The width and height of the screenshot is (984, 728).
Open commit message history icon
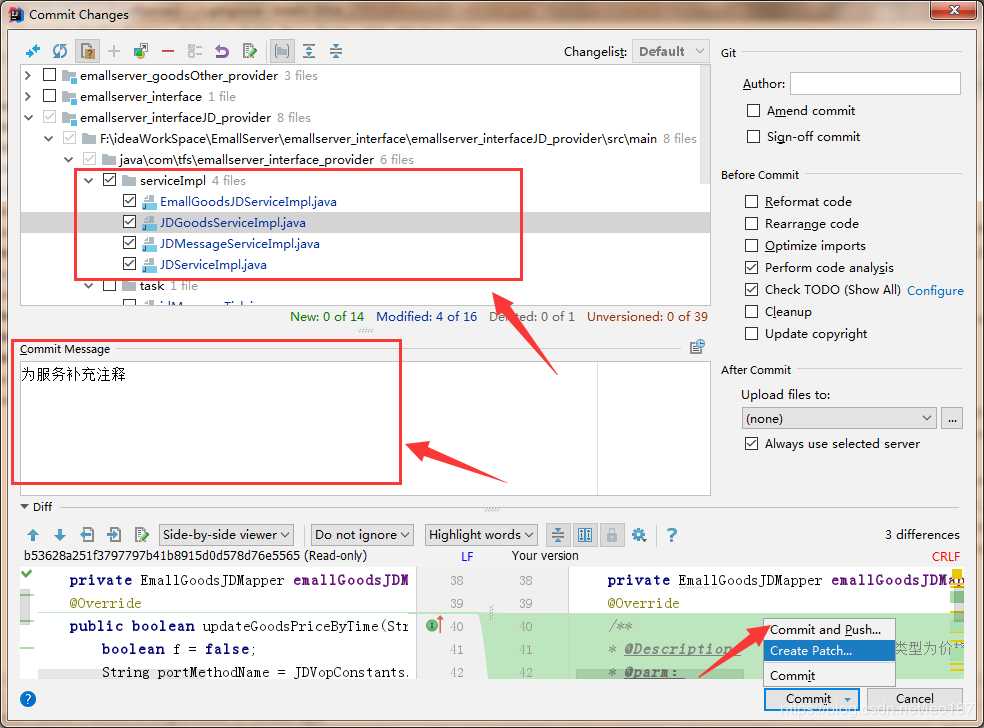697,346
